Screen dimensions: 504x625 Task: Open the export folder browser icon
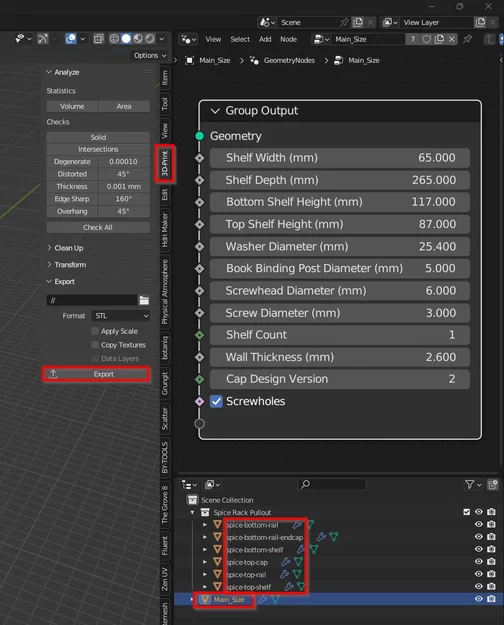coord(144,300)
